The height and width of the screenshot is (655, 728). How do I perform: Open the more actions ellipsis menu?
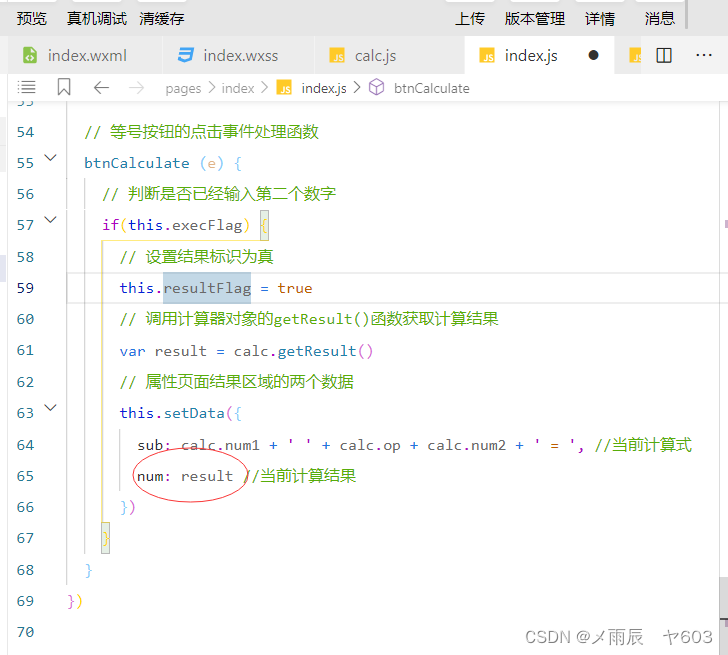pyautogui.click(x=704, y=55)
